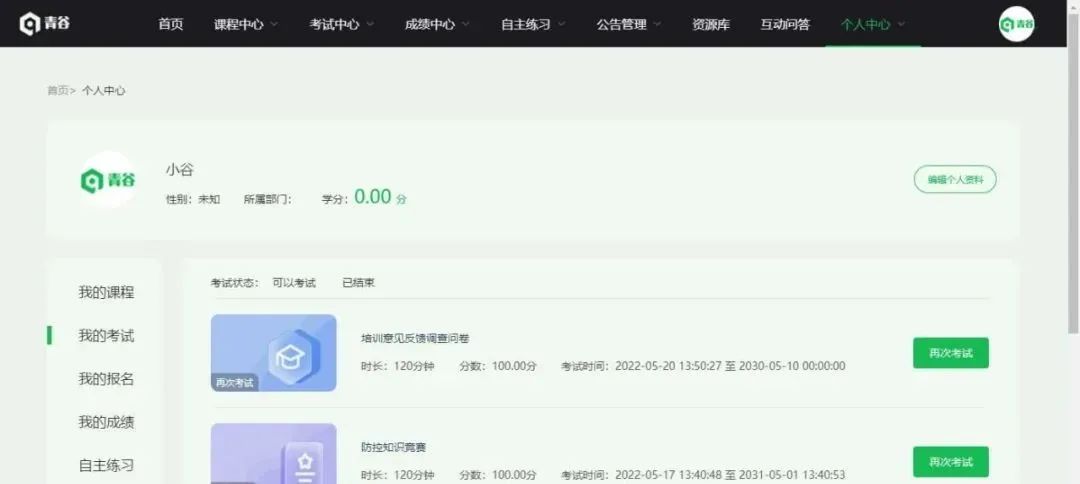Open the 个人中心 dropdown in navbar
This screenshot has height=484, width=1080.
coord(873,24)
